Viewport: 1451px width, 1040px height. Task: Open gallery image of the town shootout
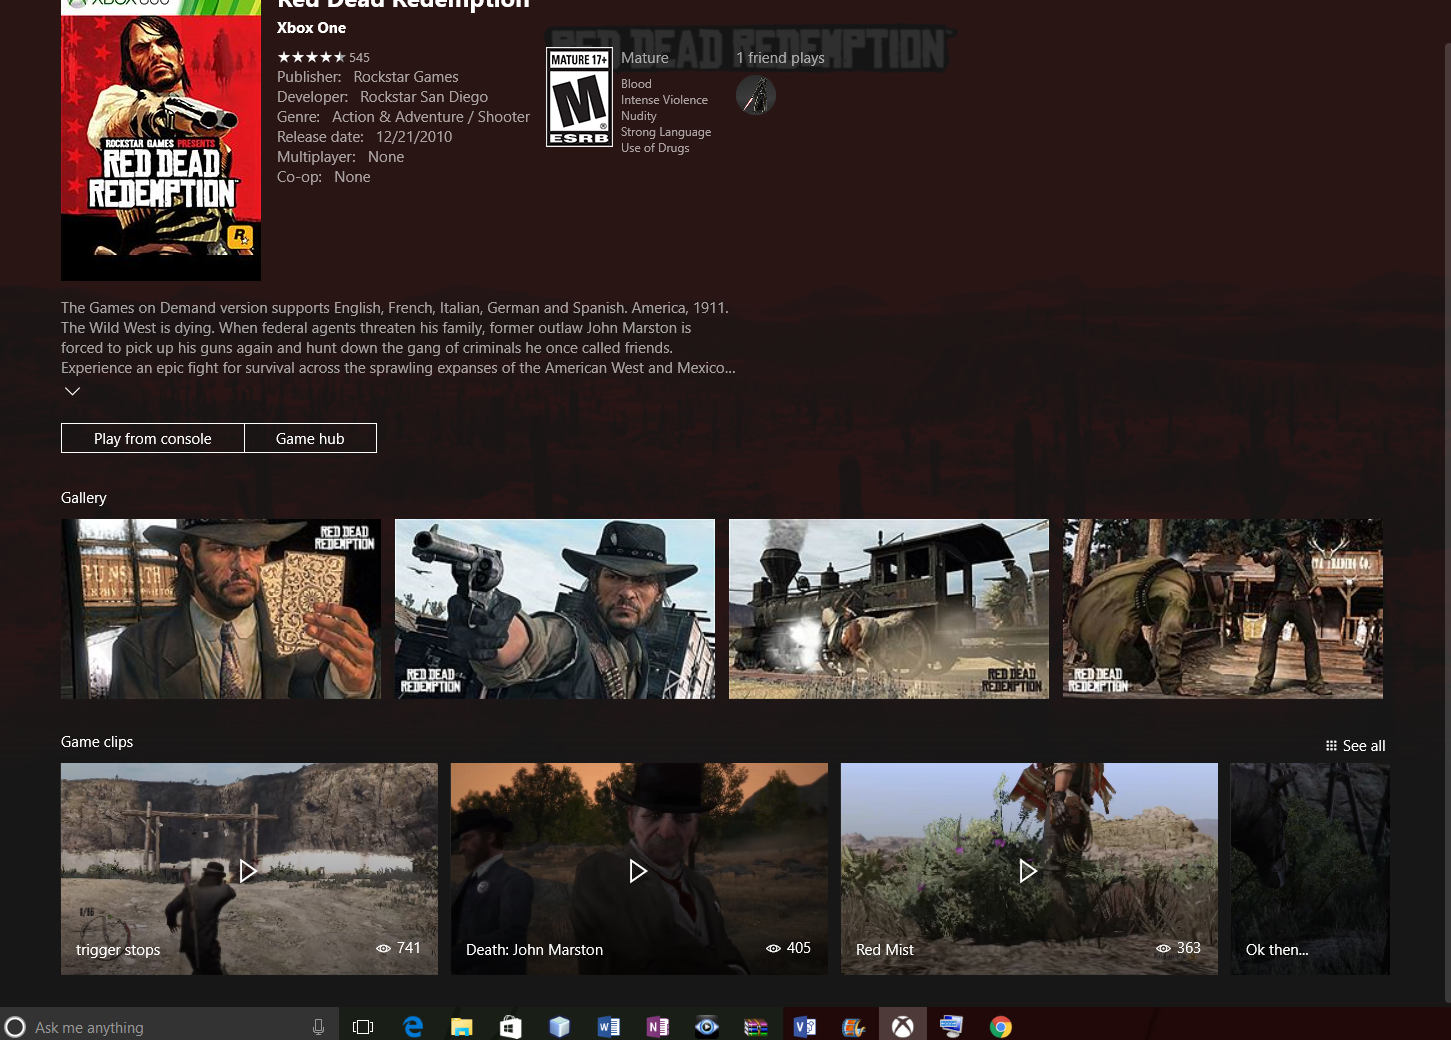coord(1223,609)
